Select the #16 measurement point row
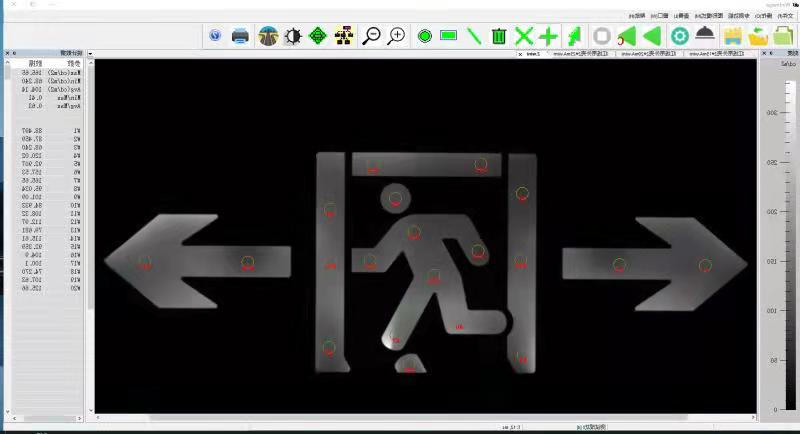The height and width of the screenshot is (434, 800). 47,254
